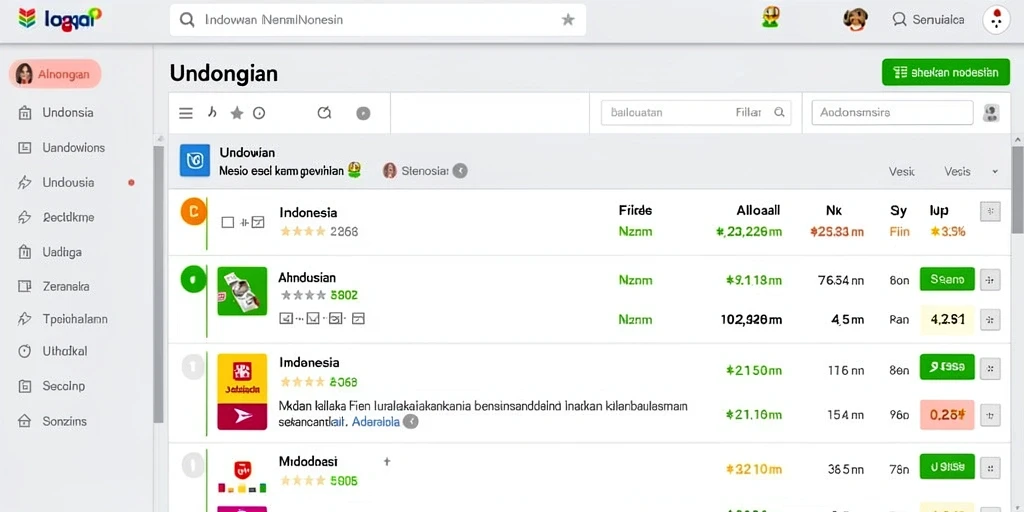The height and width of the screenshot is (512, 1024).
Task: Open the yellow Imdonesia thumbnail
Action: [x=242, y=378]
